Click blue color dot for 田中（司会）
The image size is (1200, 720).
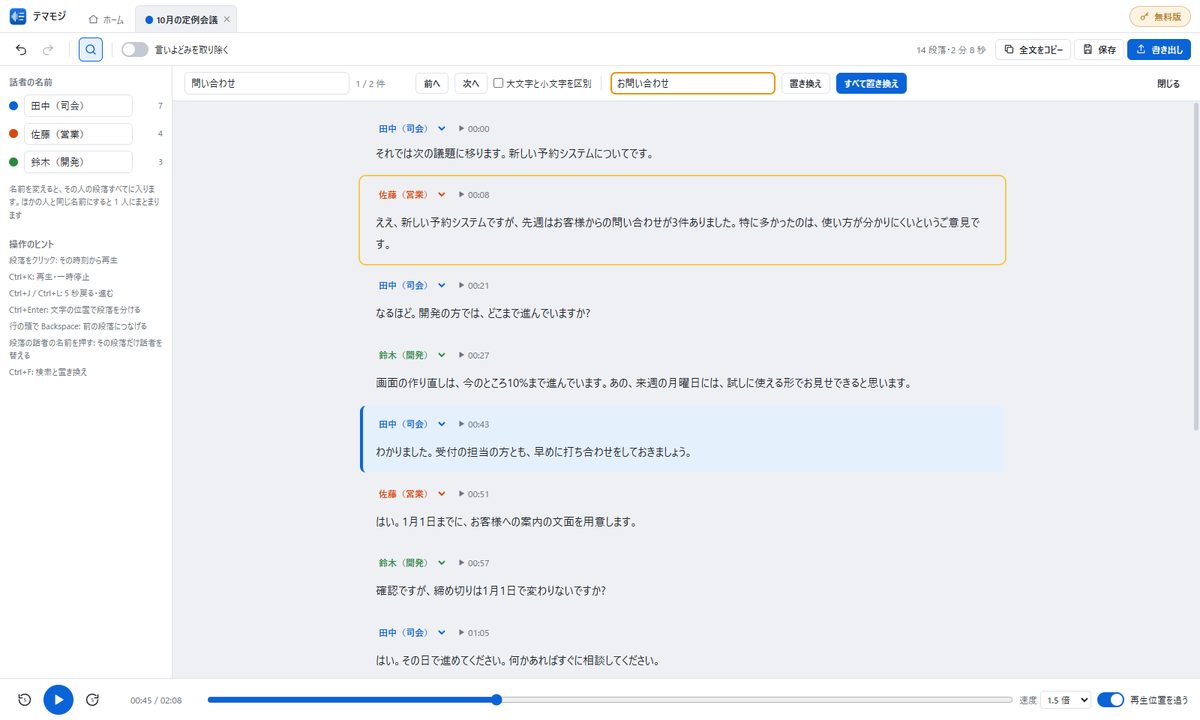(x=13, y=106)
